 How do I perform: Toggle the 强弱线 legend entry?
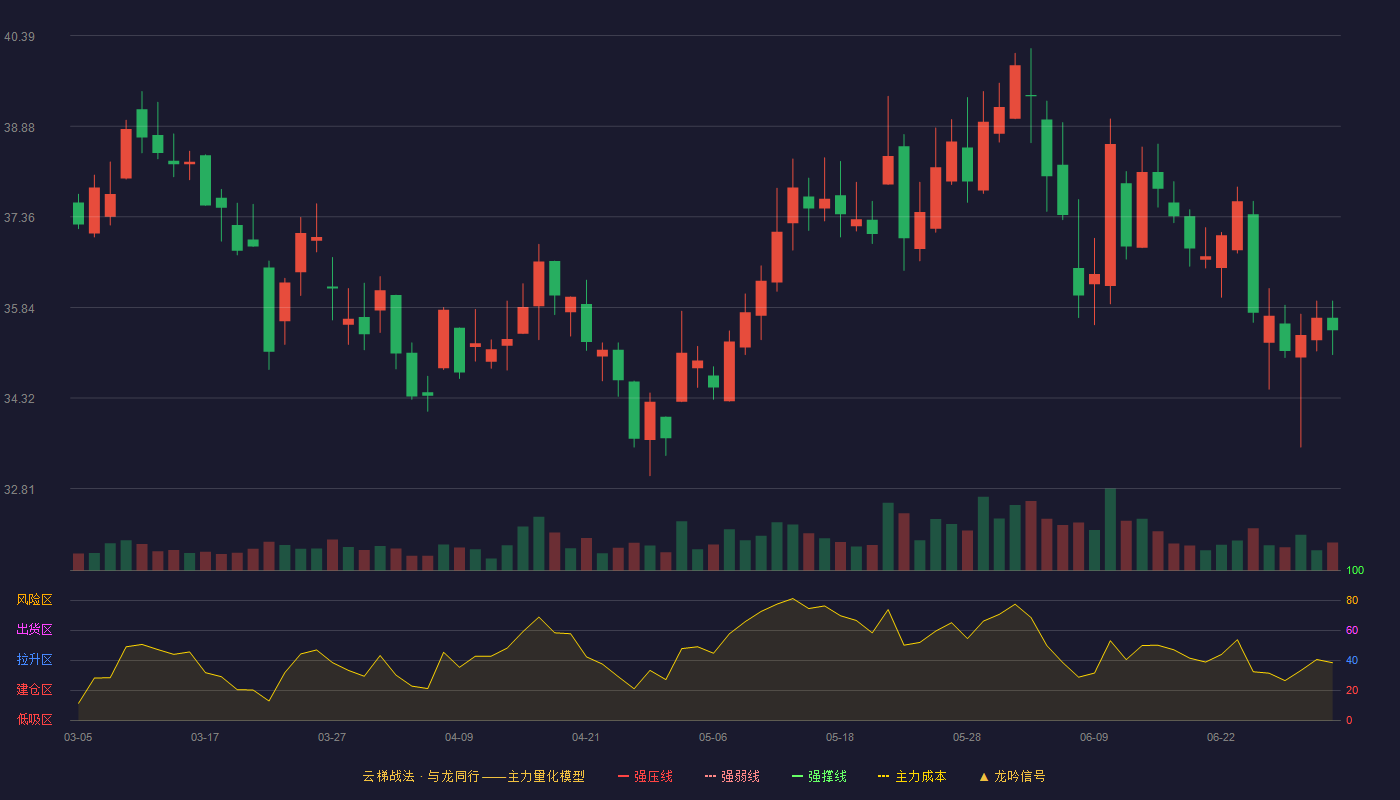(732, 776)
